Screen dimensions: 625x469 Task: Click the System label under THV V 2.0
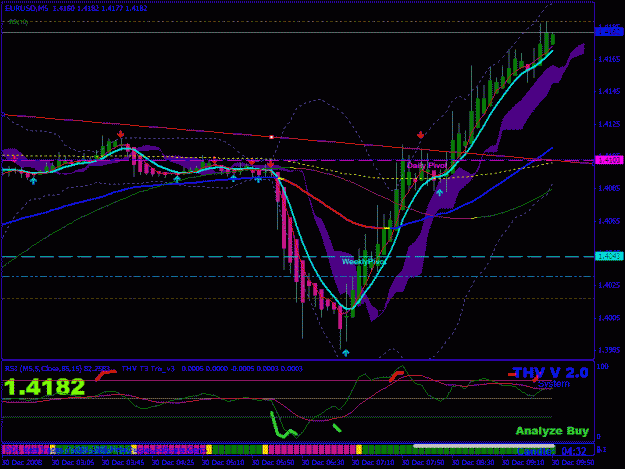554,384
